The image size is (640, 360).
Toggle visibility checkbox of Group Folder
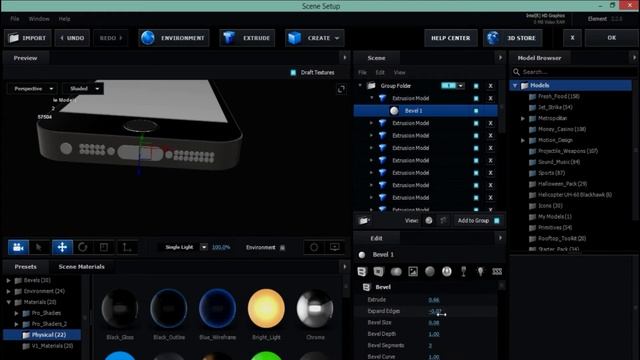(476, 86)
